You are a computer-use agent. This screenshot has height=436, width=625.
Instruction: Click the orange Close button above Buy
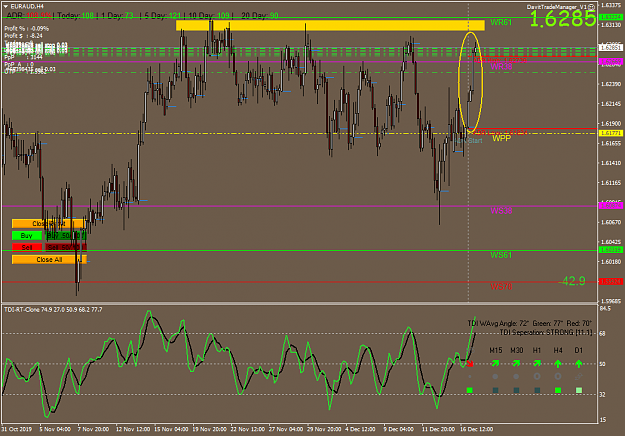pos(48,224)
